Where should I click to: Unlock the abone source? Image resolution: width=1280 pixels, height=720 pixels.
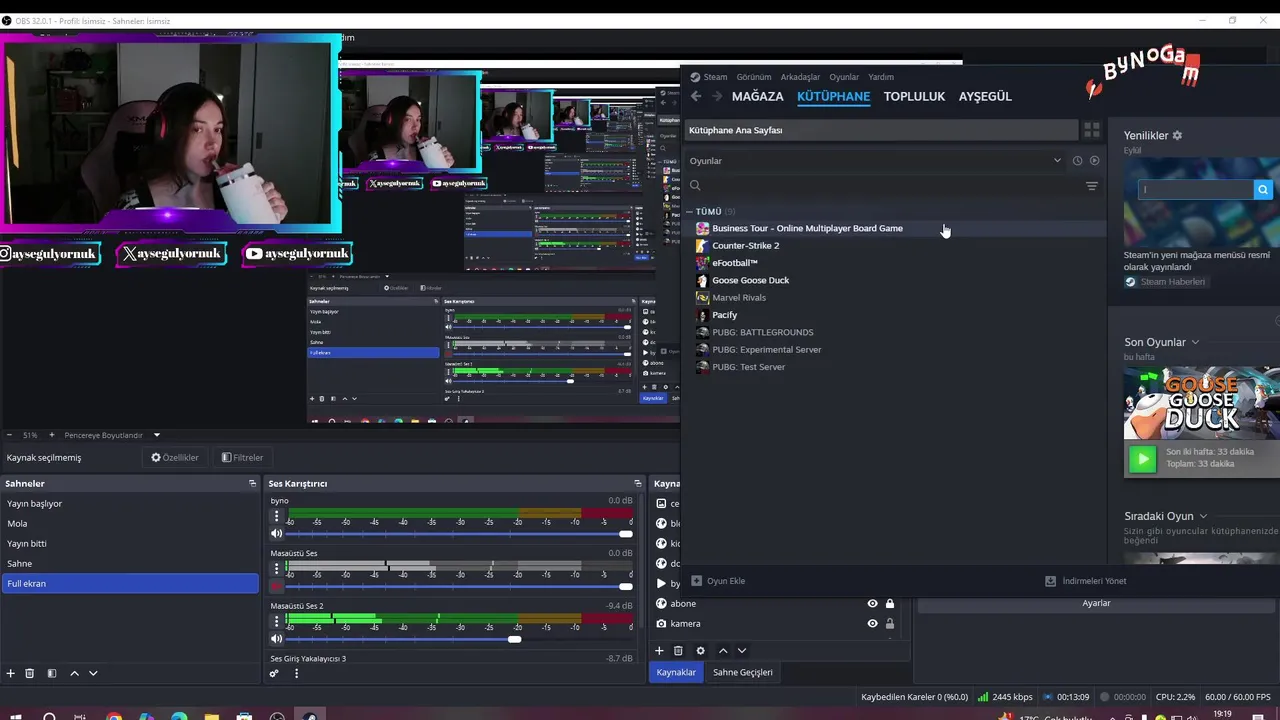[890, 604]
